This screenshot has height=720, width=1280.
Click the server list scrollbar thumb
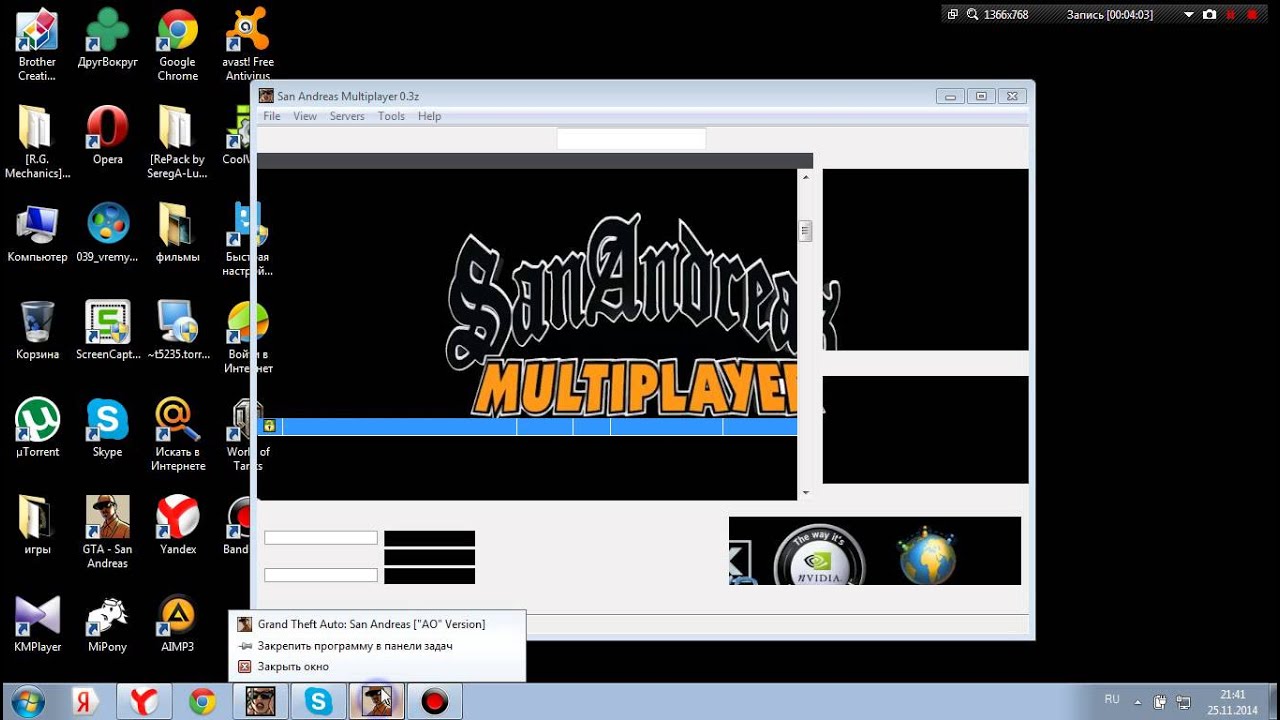(x=805, y=231)
